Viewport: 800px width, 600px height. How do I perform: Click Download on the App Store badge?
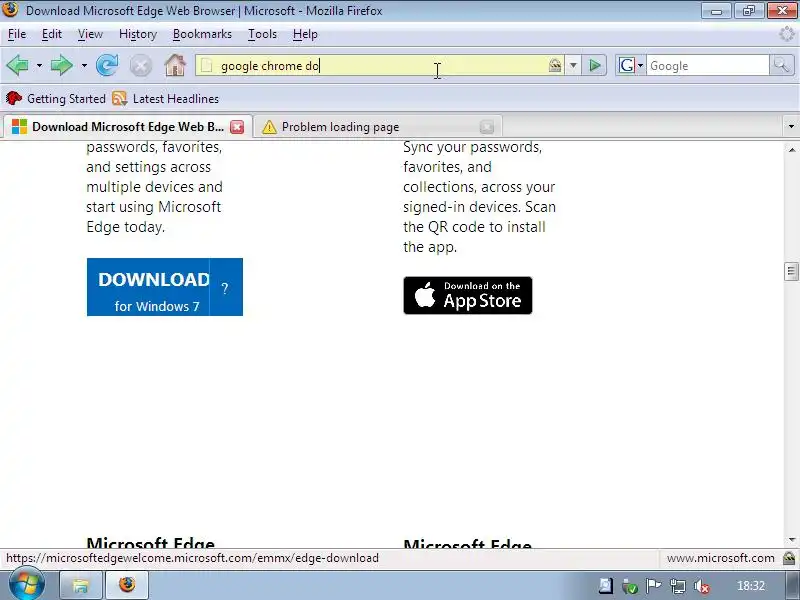click(468, 295)
